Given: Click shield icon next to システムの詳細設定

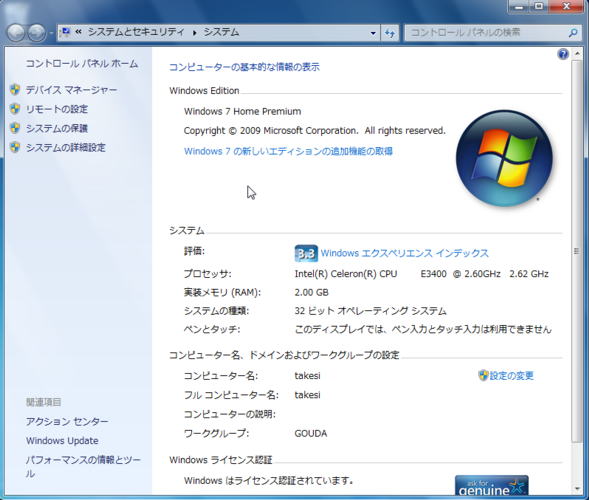Looking at the screenshot, I should pyautogui.click(x=15, y=147).
